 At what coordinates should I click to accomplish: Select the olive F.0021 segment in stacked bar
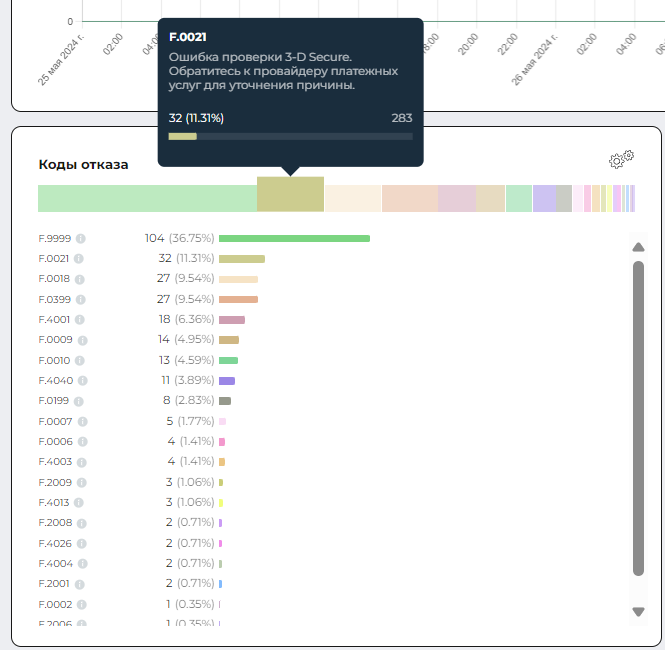coord(290,195)
